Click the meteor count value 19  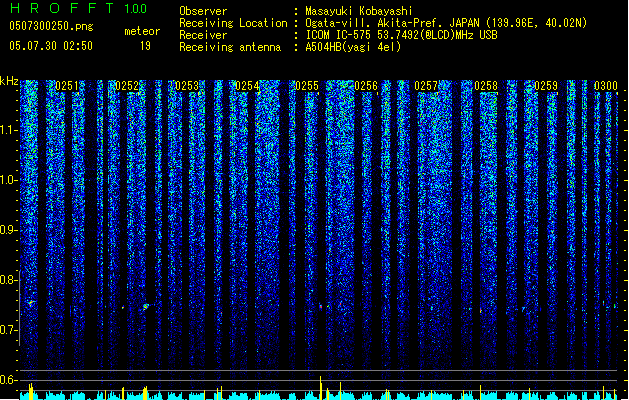[x=145, y=46]
